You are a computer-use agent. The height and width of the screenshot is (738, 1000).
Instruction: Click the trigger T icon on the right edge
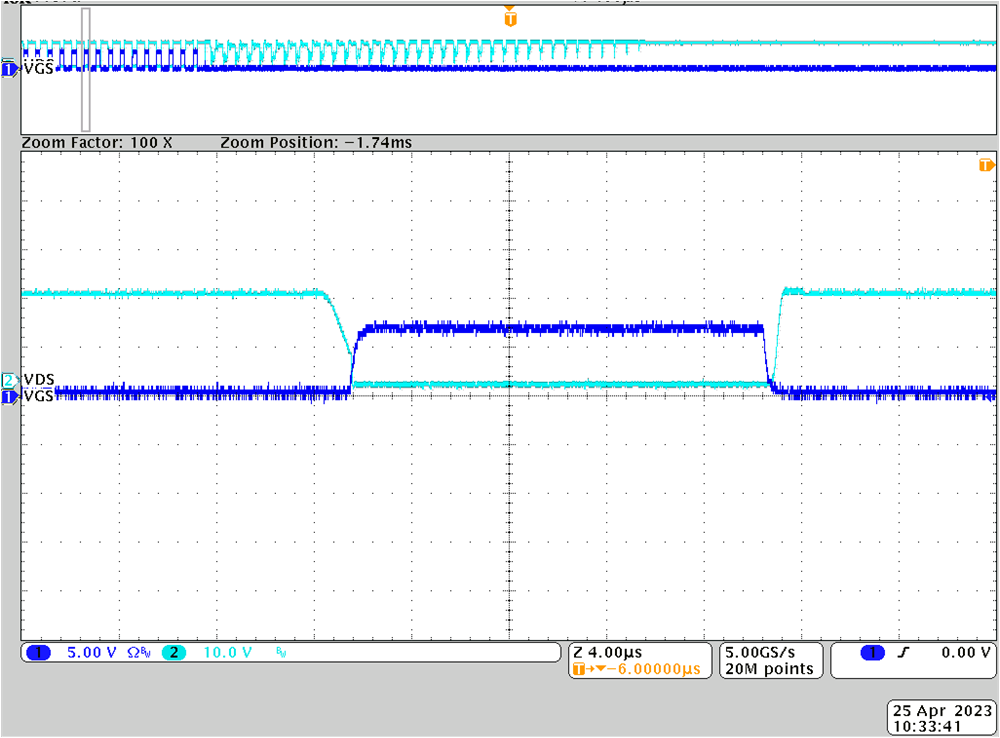pos(986,163)
